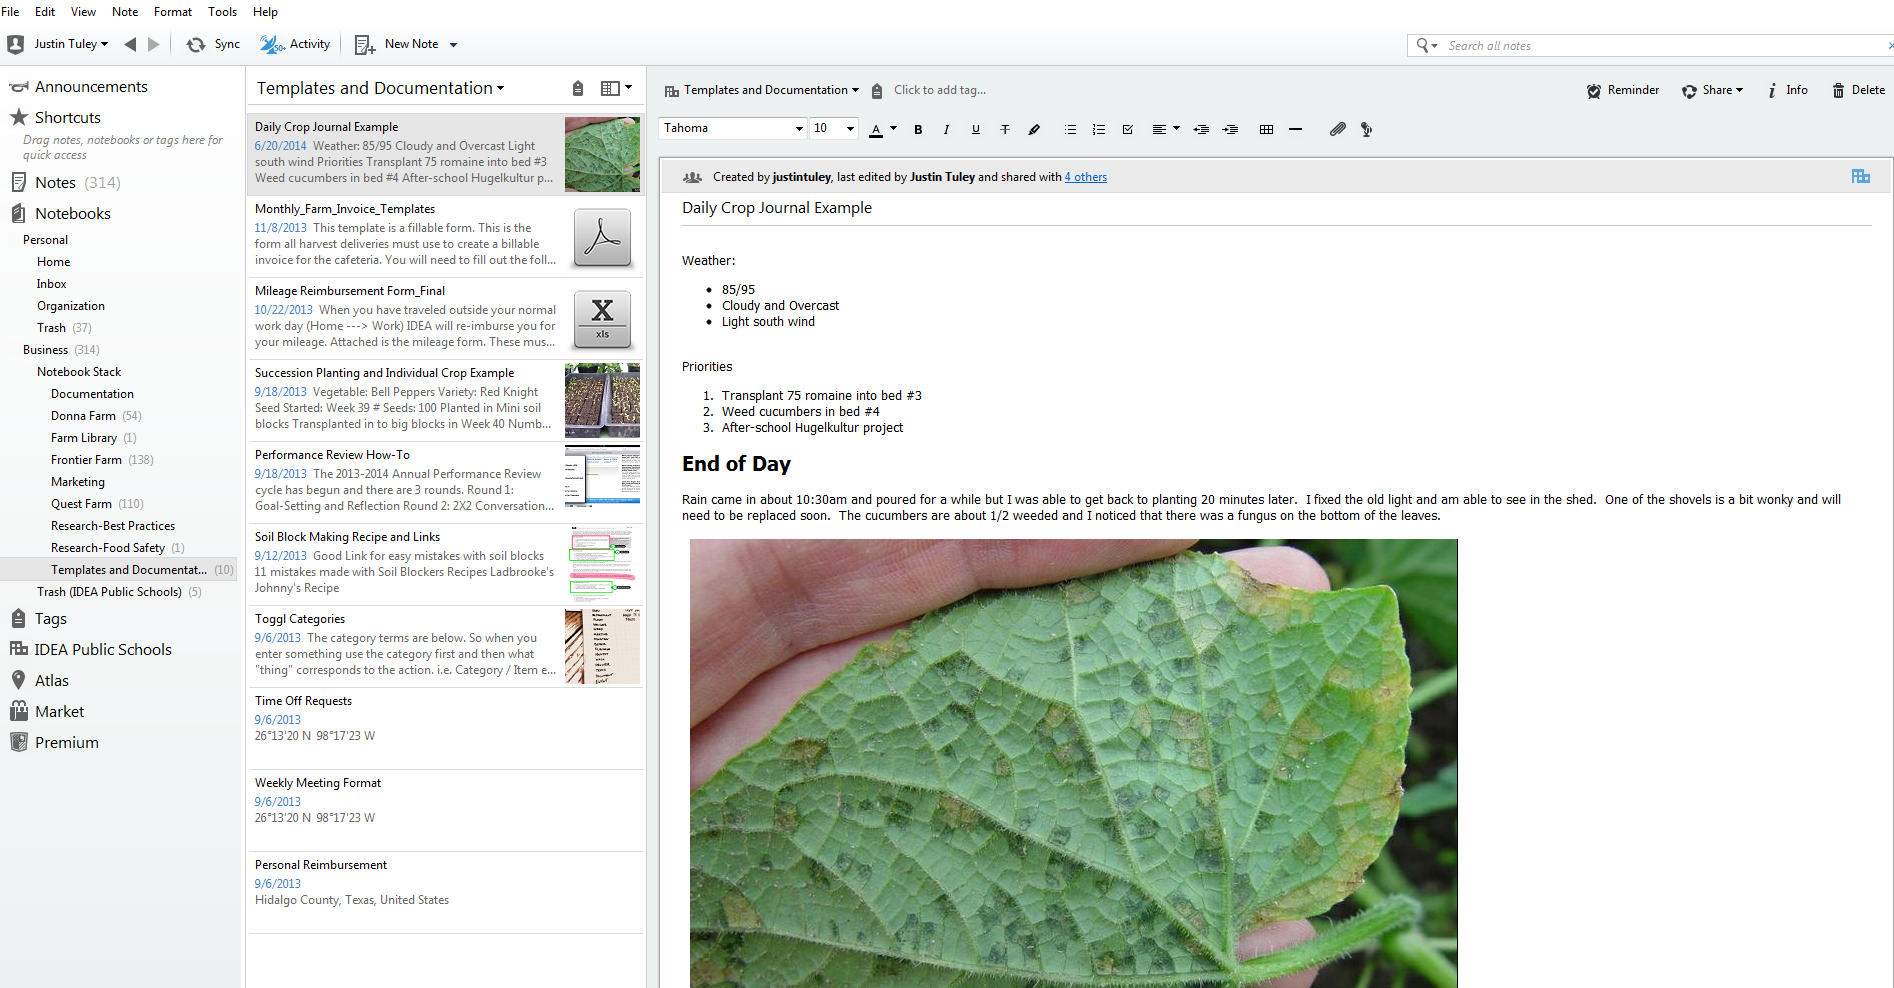Toggle underline formatting

[x=976, y=129]
